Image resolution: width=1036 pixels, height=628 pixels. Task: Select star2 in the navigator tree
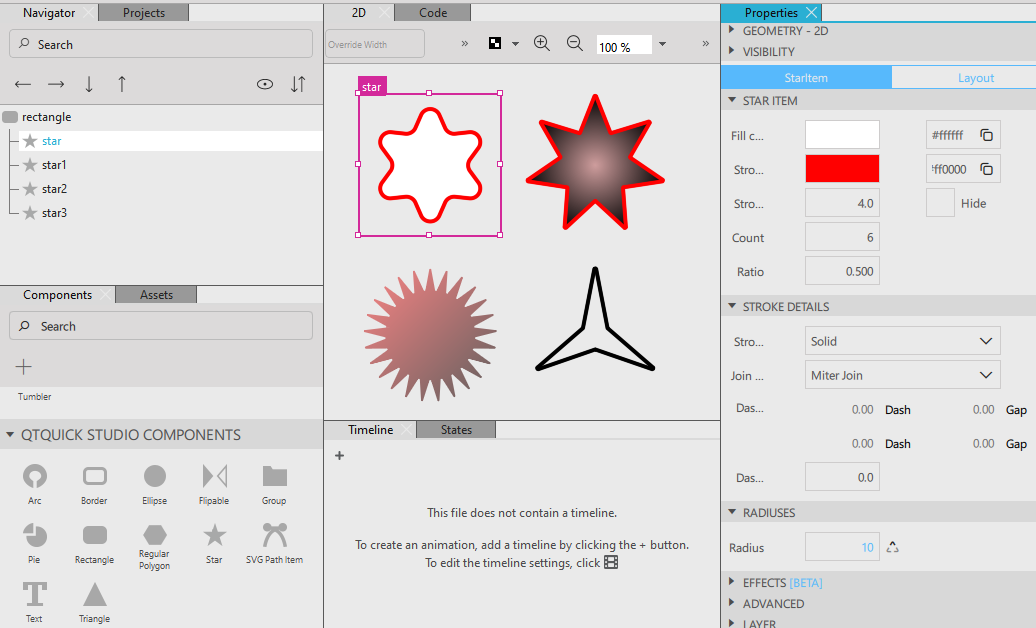[x=54, y=189]
